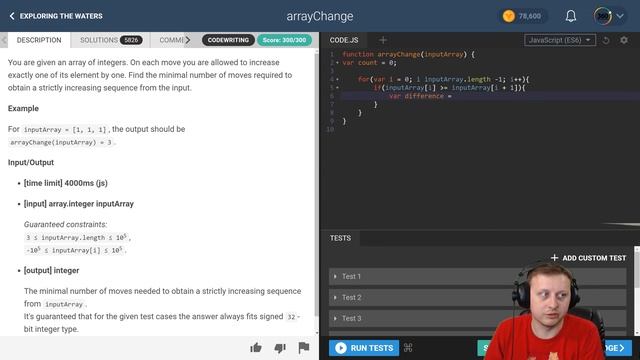Flag the task with the flag icon
The image size is (640, 360).
(304, 348)
